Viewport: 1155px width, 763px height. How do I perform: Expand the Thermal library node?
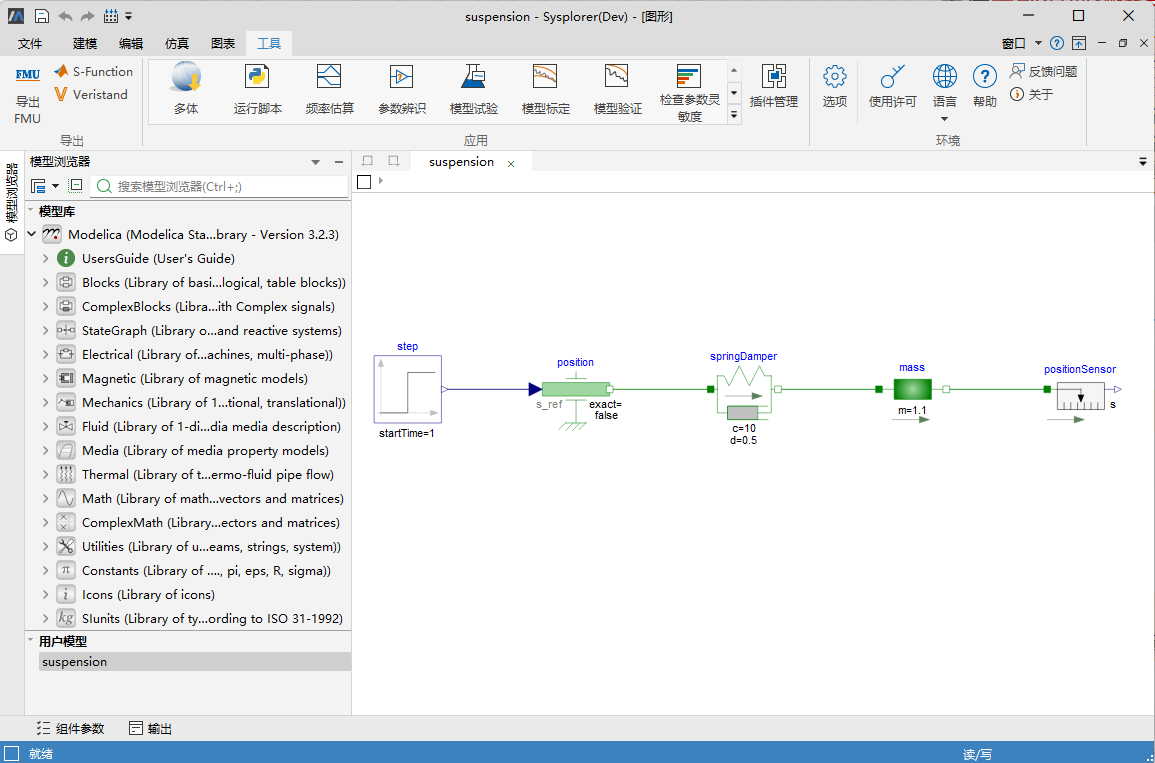click(45, 475)
